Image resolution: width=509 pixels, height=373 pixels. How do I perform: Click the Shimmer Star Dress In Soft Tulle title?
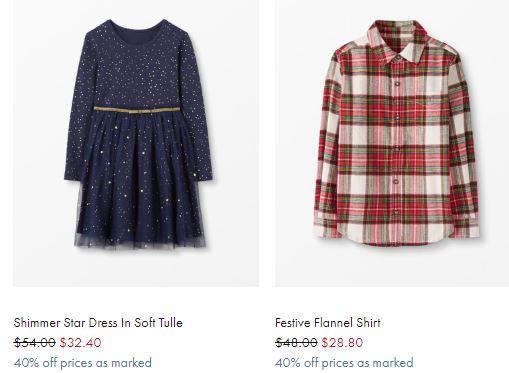point(98,323)
